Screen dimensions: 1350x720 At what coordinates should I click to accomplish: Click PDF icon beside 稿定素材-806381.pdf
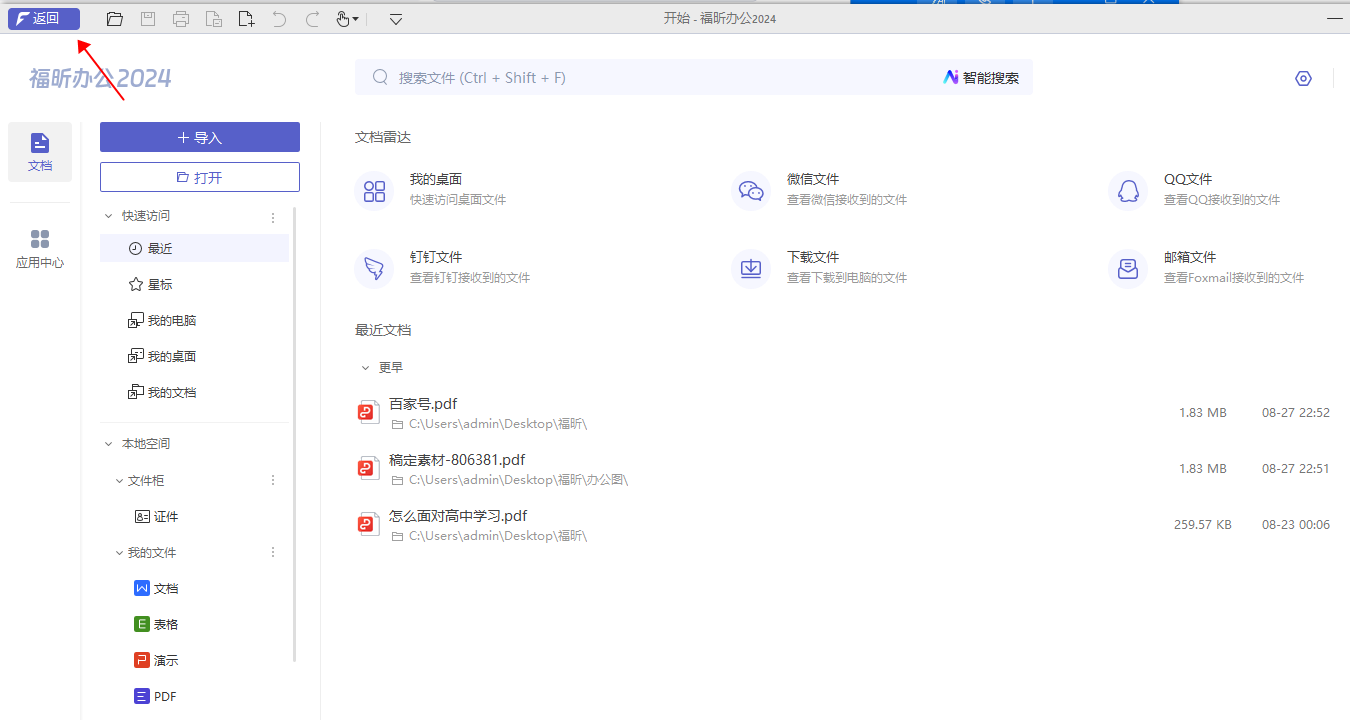369,468
